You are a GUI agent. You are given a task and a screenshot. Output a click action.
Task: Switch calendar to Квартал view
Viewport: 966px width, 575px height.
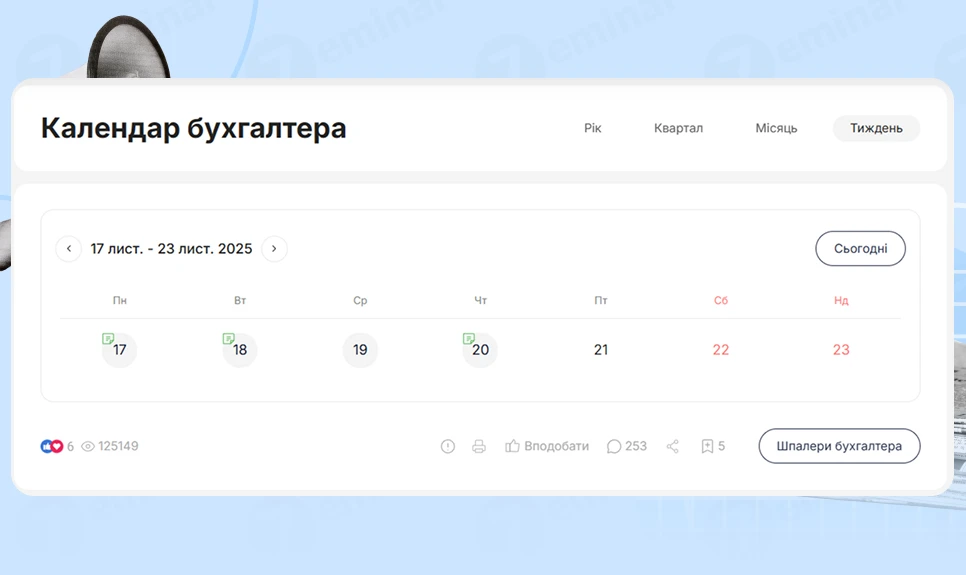click(x=678, y=128)
